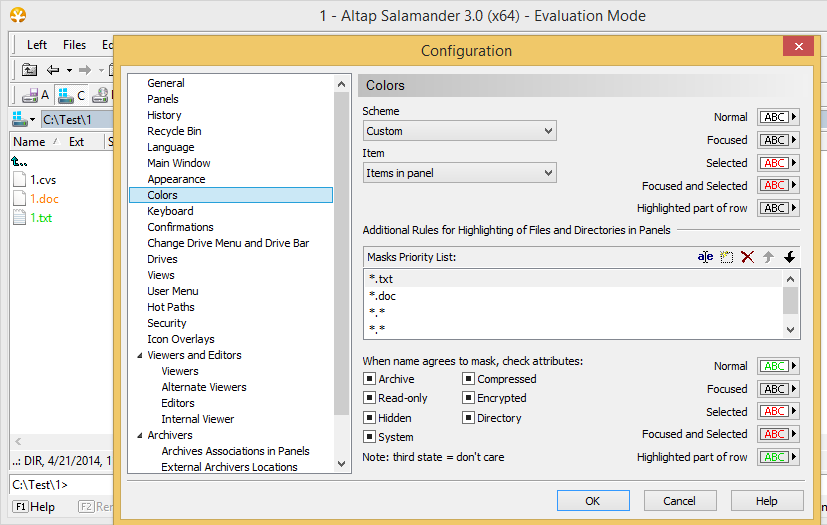Select Alternate Viewers in the configuration tree
This screenshot has height=525, width=827.
click(204, 387)
